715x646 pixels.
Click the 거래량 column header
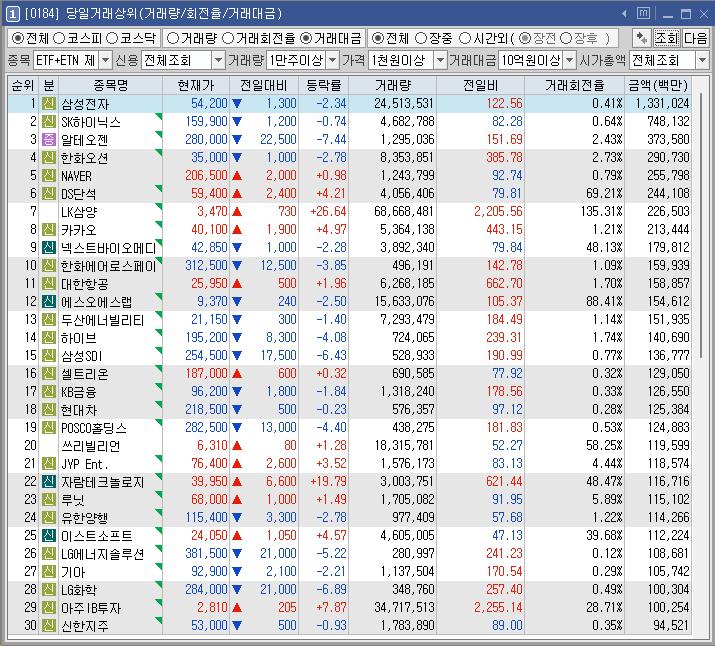[x=393, y=85]
